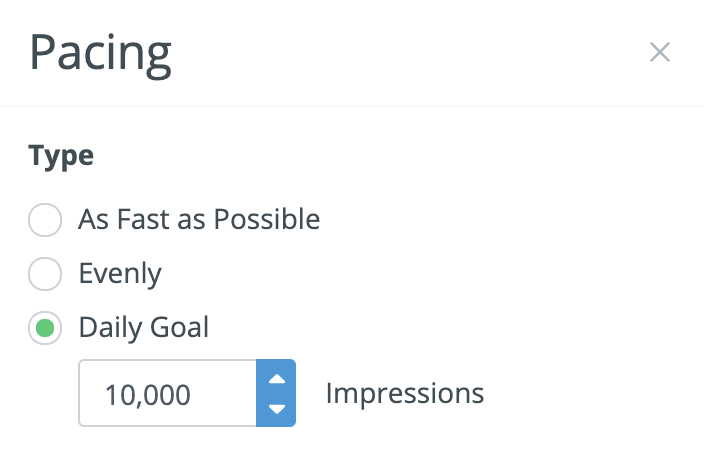Screen dimensions: 704x468
Task: Set pacing to As Fast as Possible
Action: tap(45, 220)
